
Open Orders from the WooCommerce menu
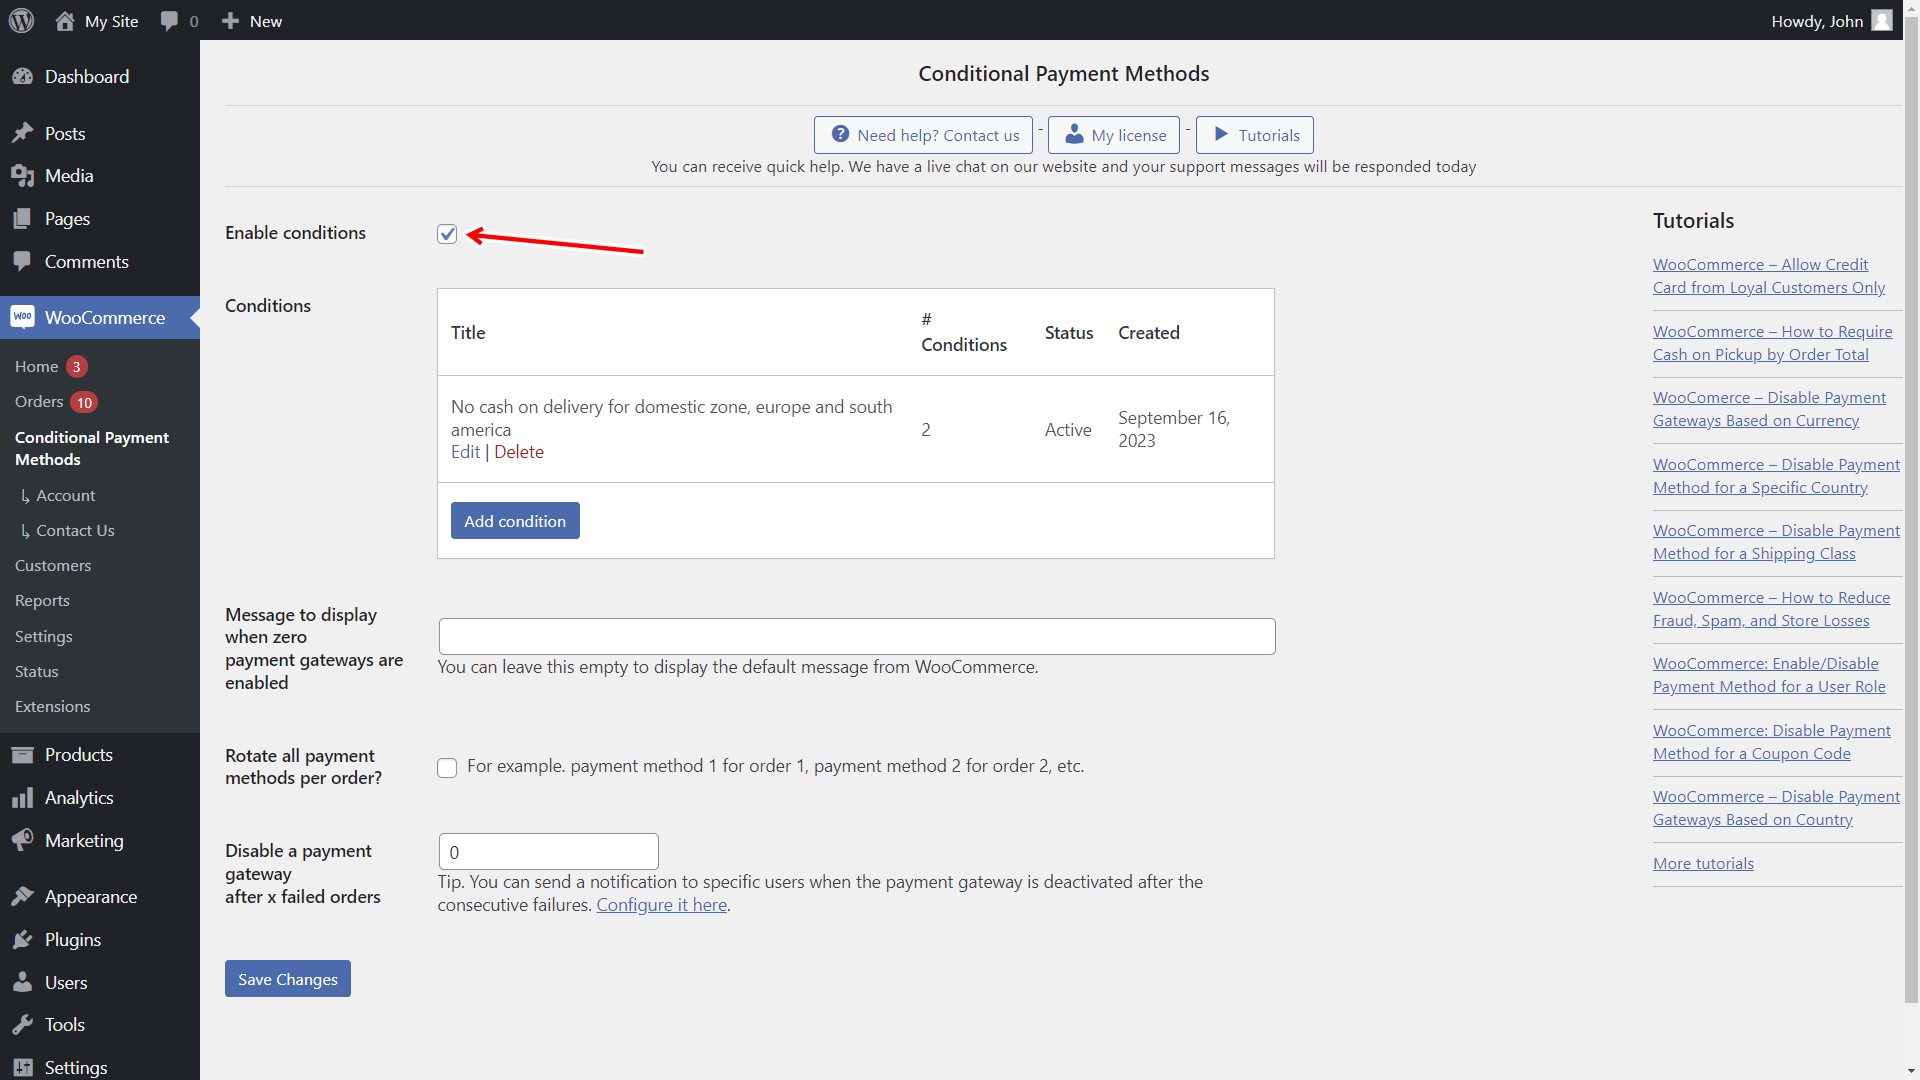pyautogui.click(x=40, y=401)
